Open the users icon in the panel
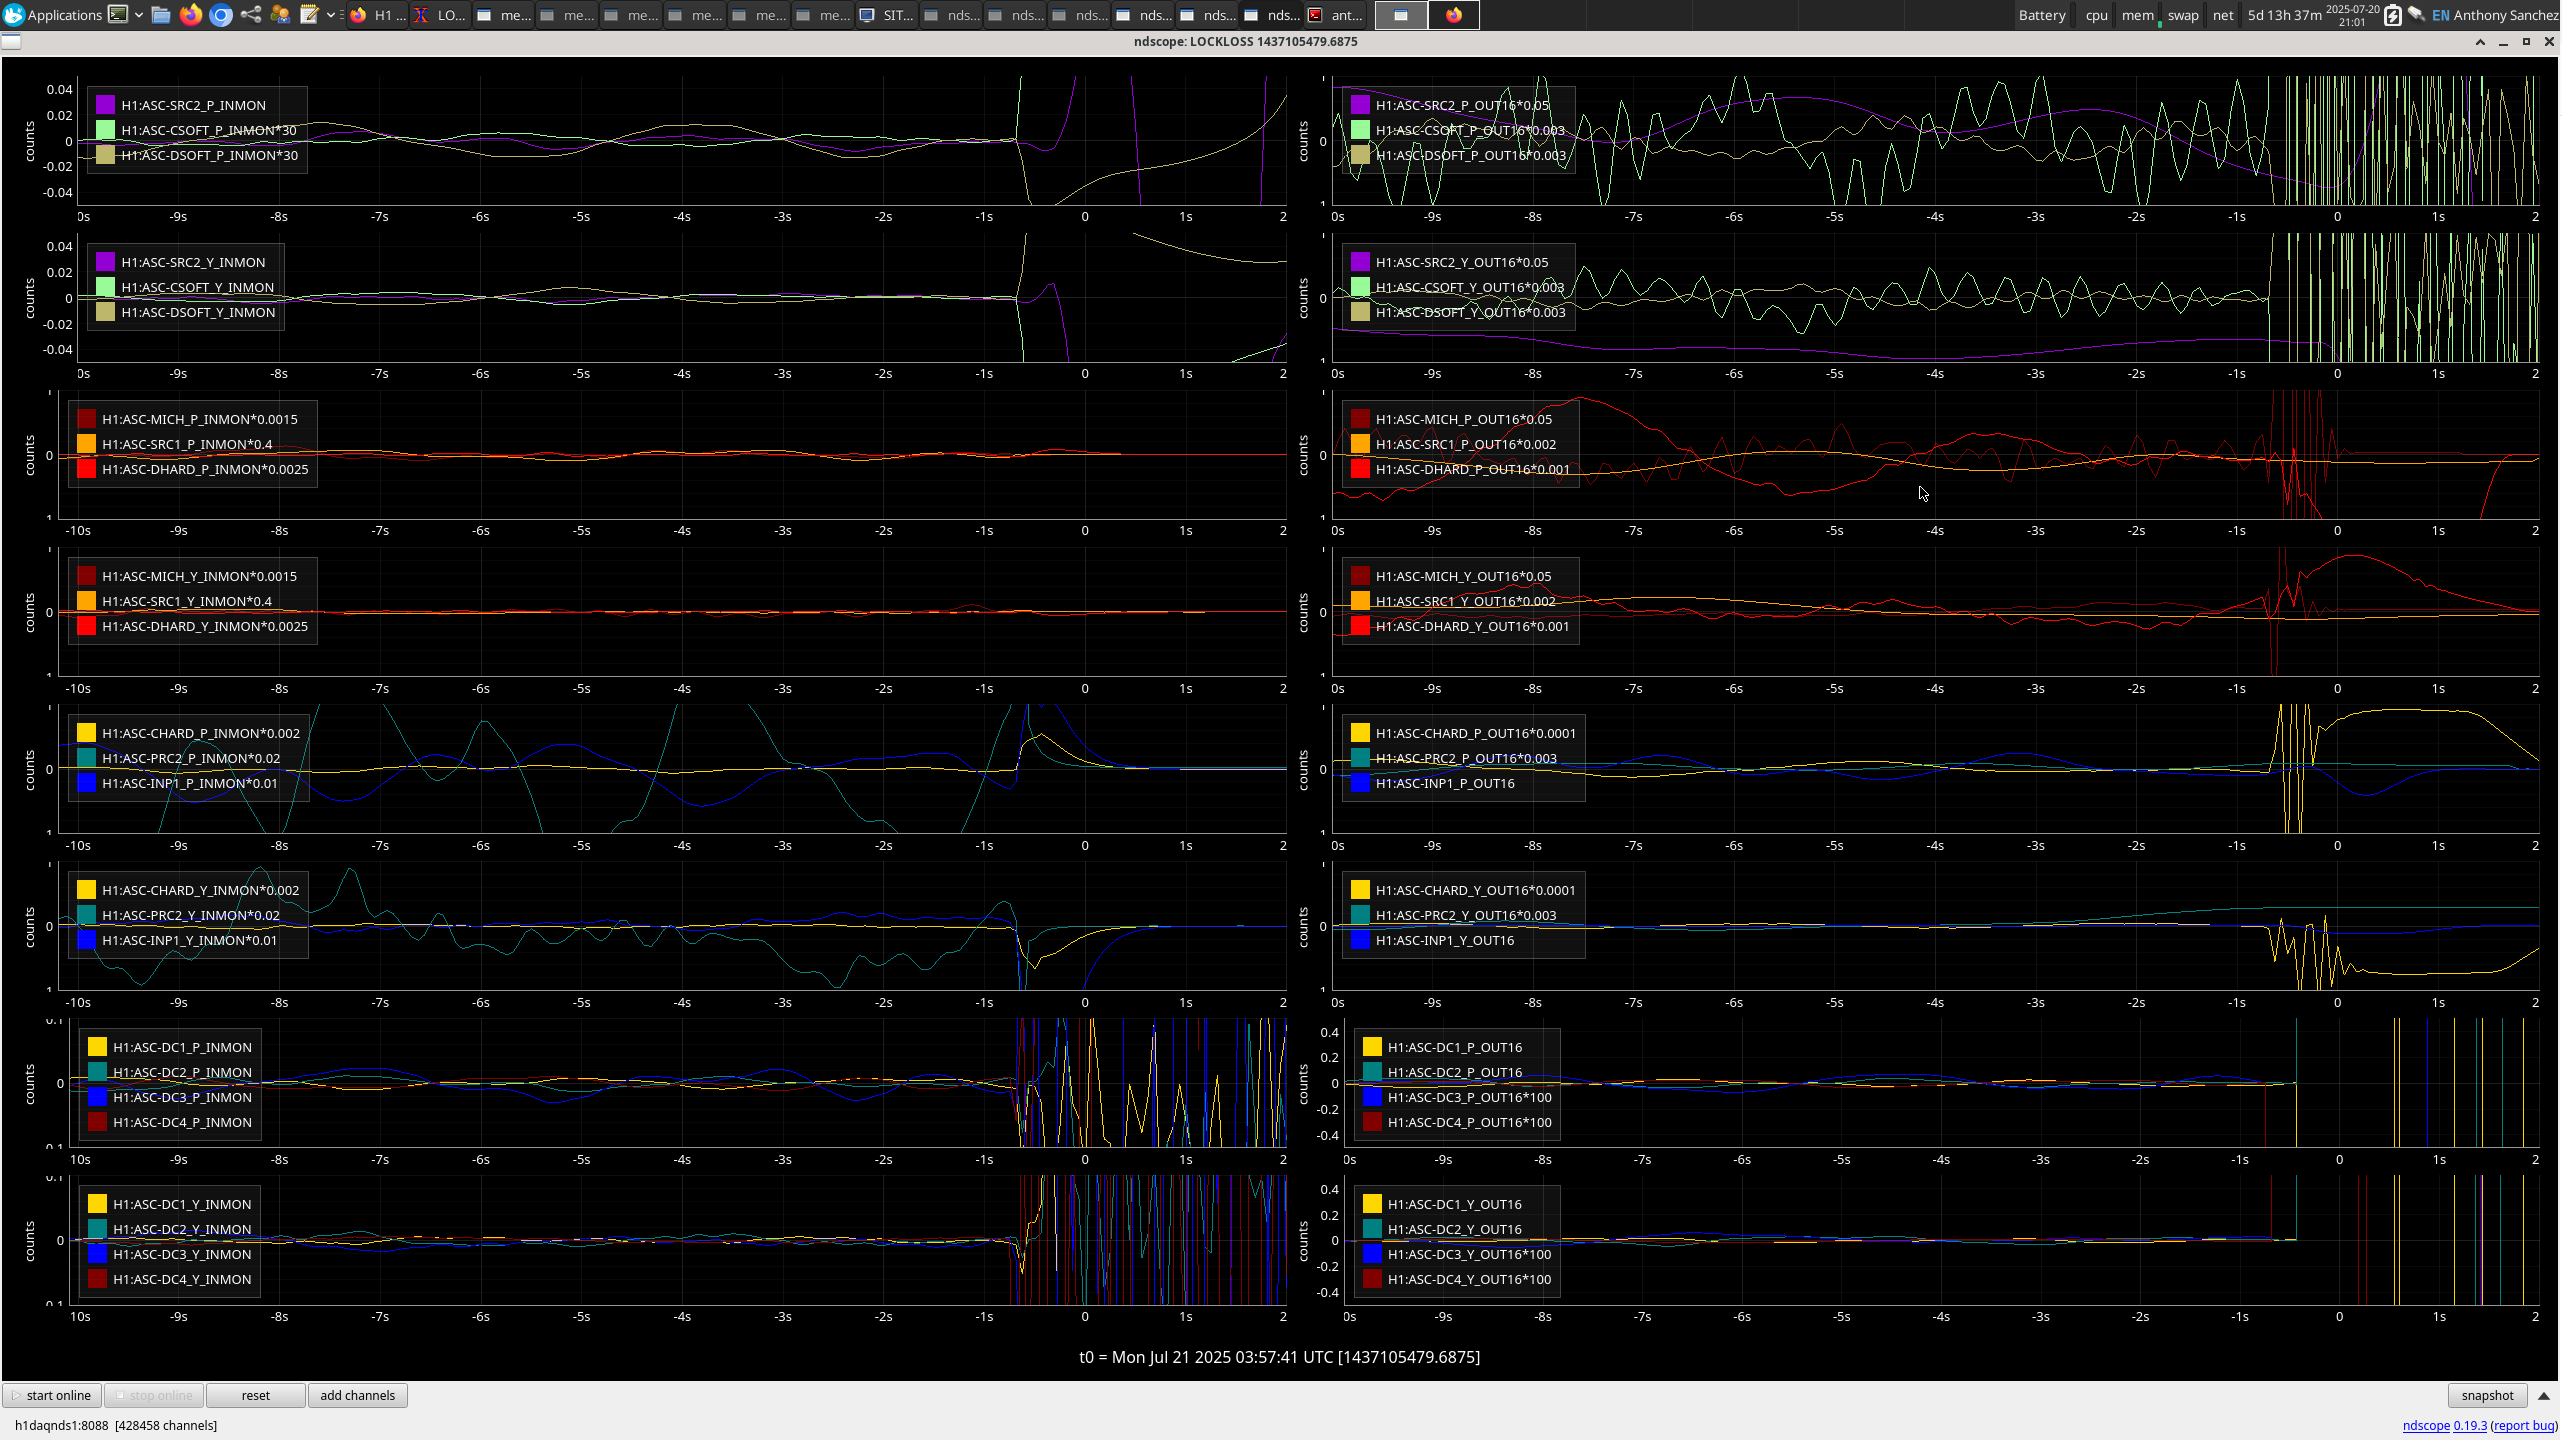The image size is (2562, 1440). [280, 15]
